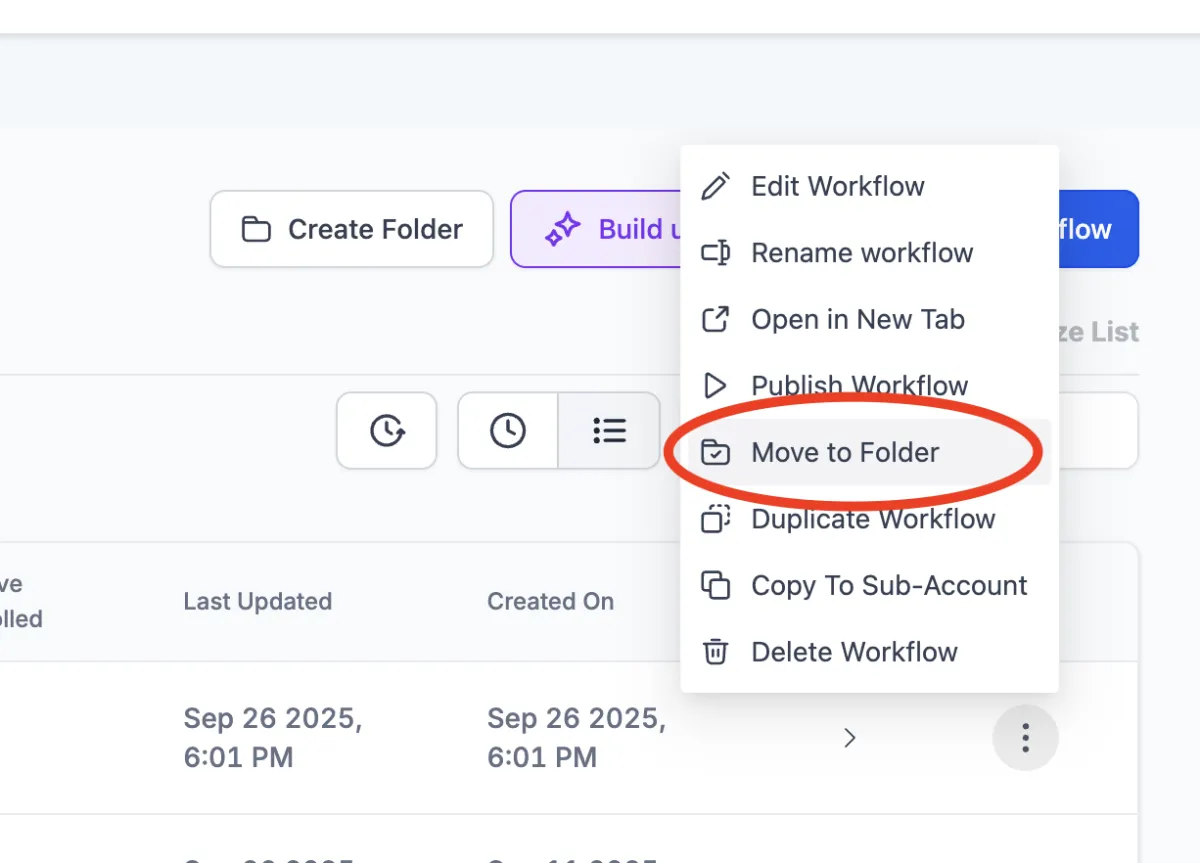Sort by the Created On column header
Screen dimensions: 1200x863
tap(551, 602)
